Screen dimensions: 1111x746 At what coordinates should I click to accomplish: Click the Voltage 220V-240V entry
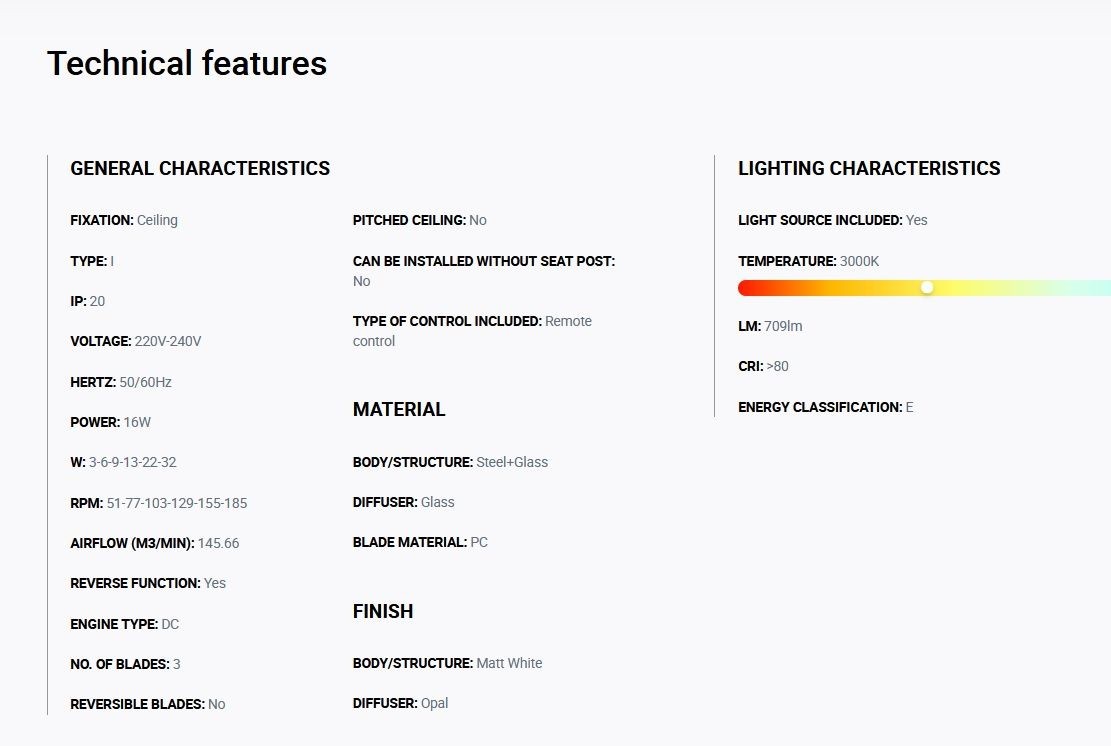pyautogui.click(x=135, y=341)
